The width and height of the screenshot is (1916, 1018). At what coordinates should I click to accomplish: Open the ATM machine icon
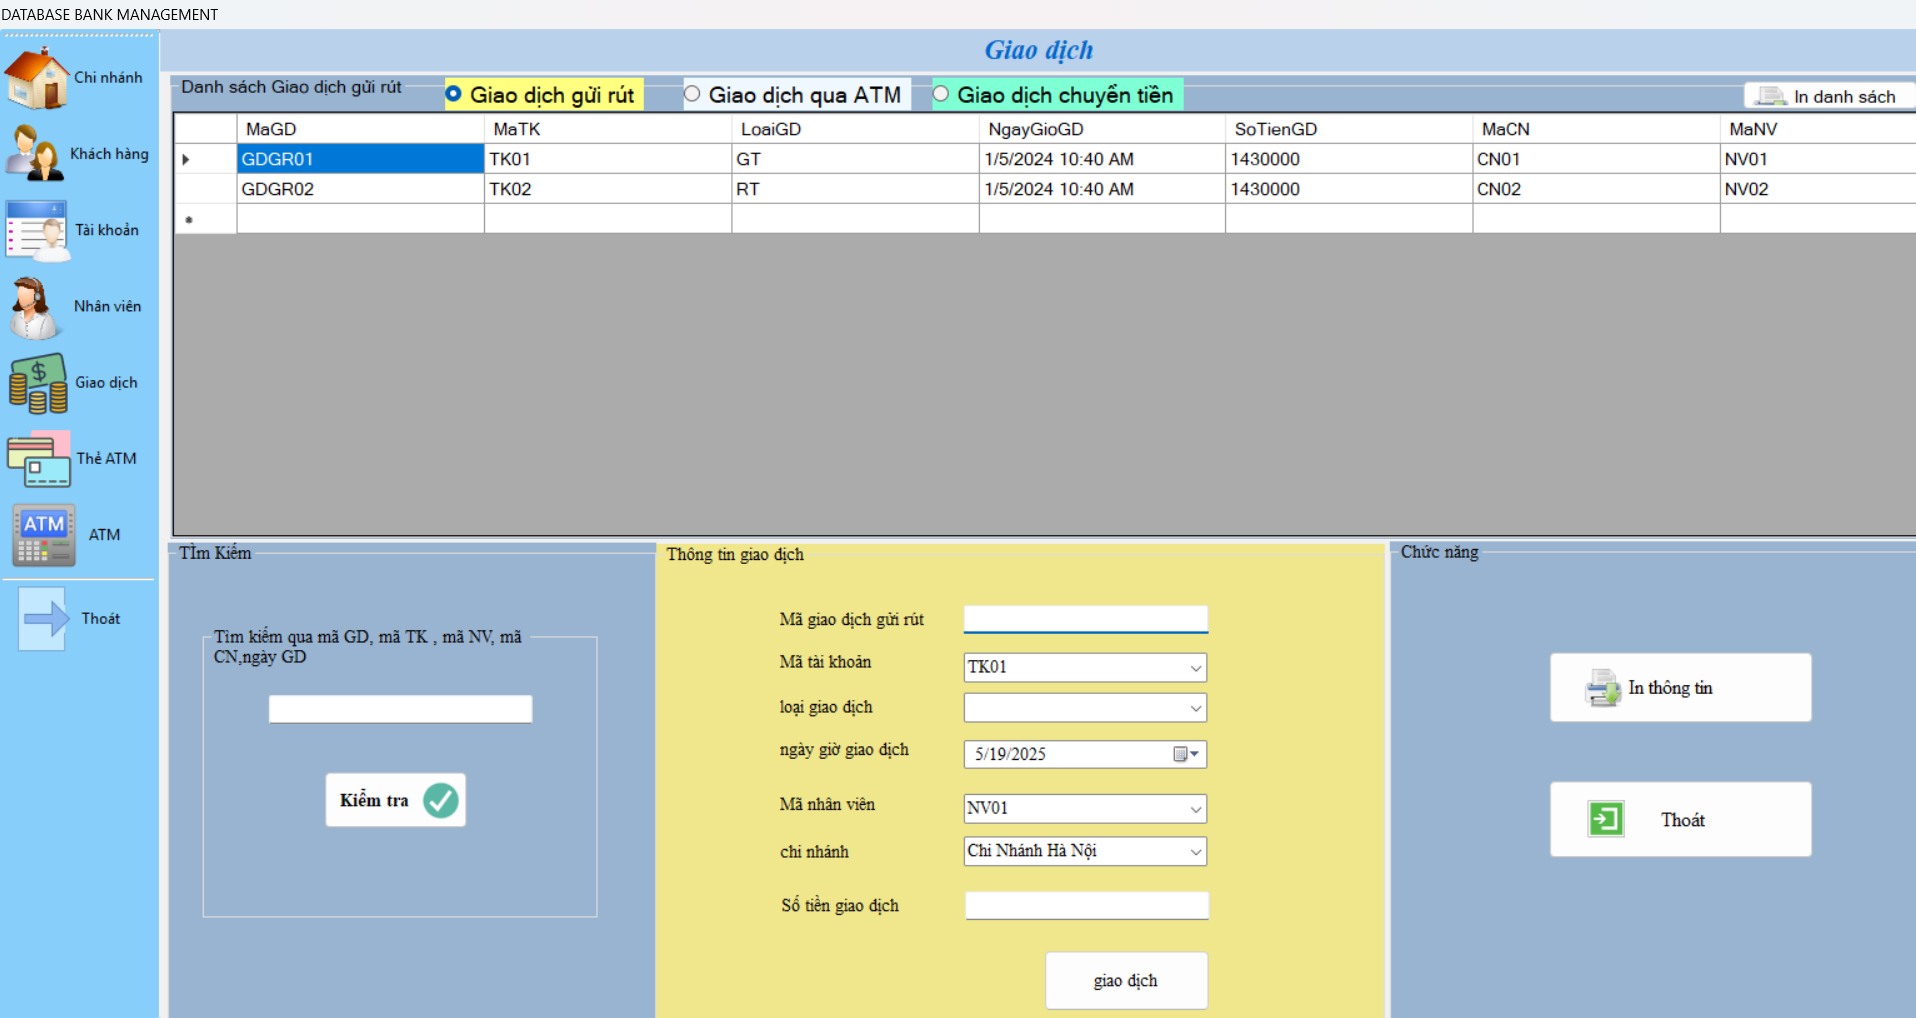(43, 535)
